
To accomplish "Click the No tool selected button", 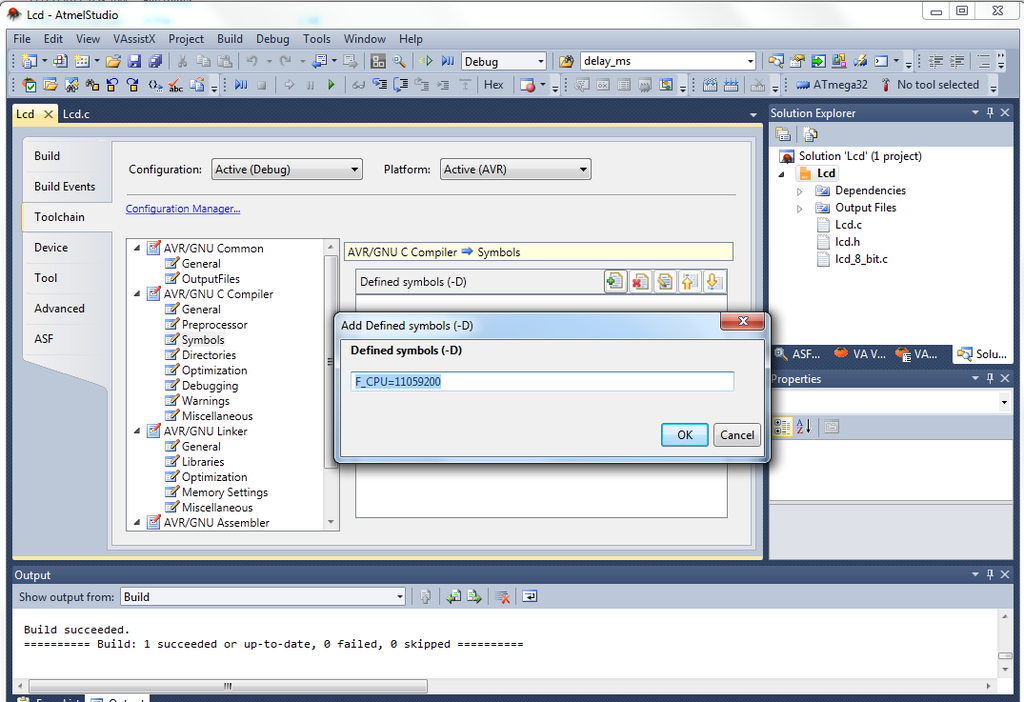I will point(930,85).
